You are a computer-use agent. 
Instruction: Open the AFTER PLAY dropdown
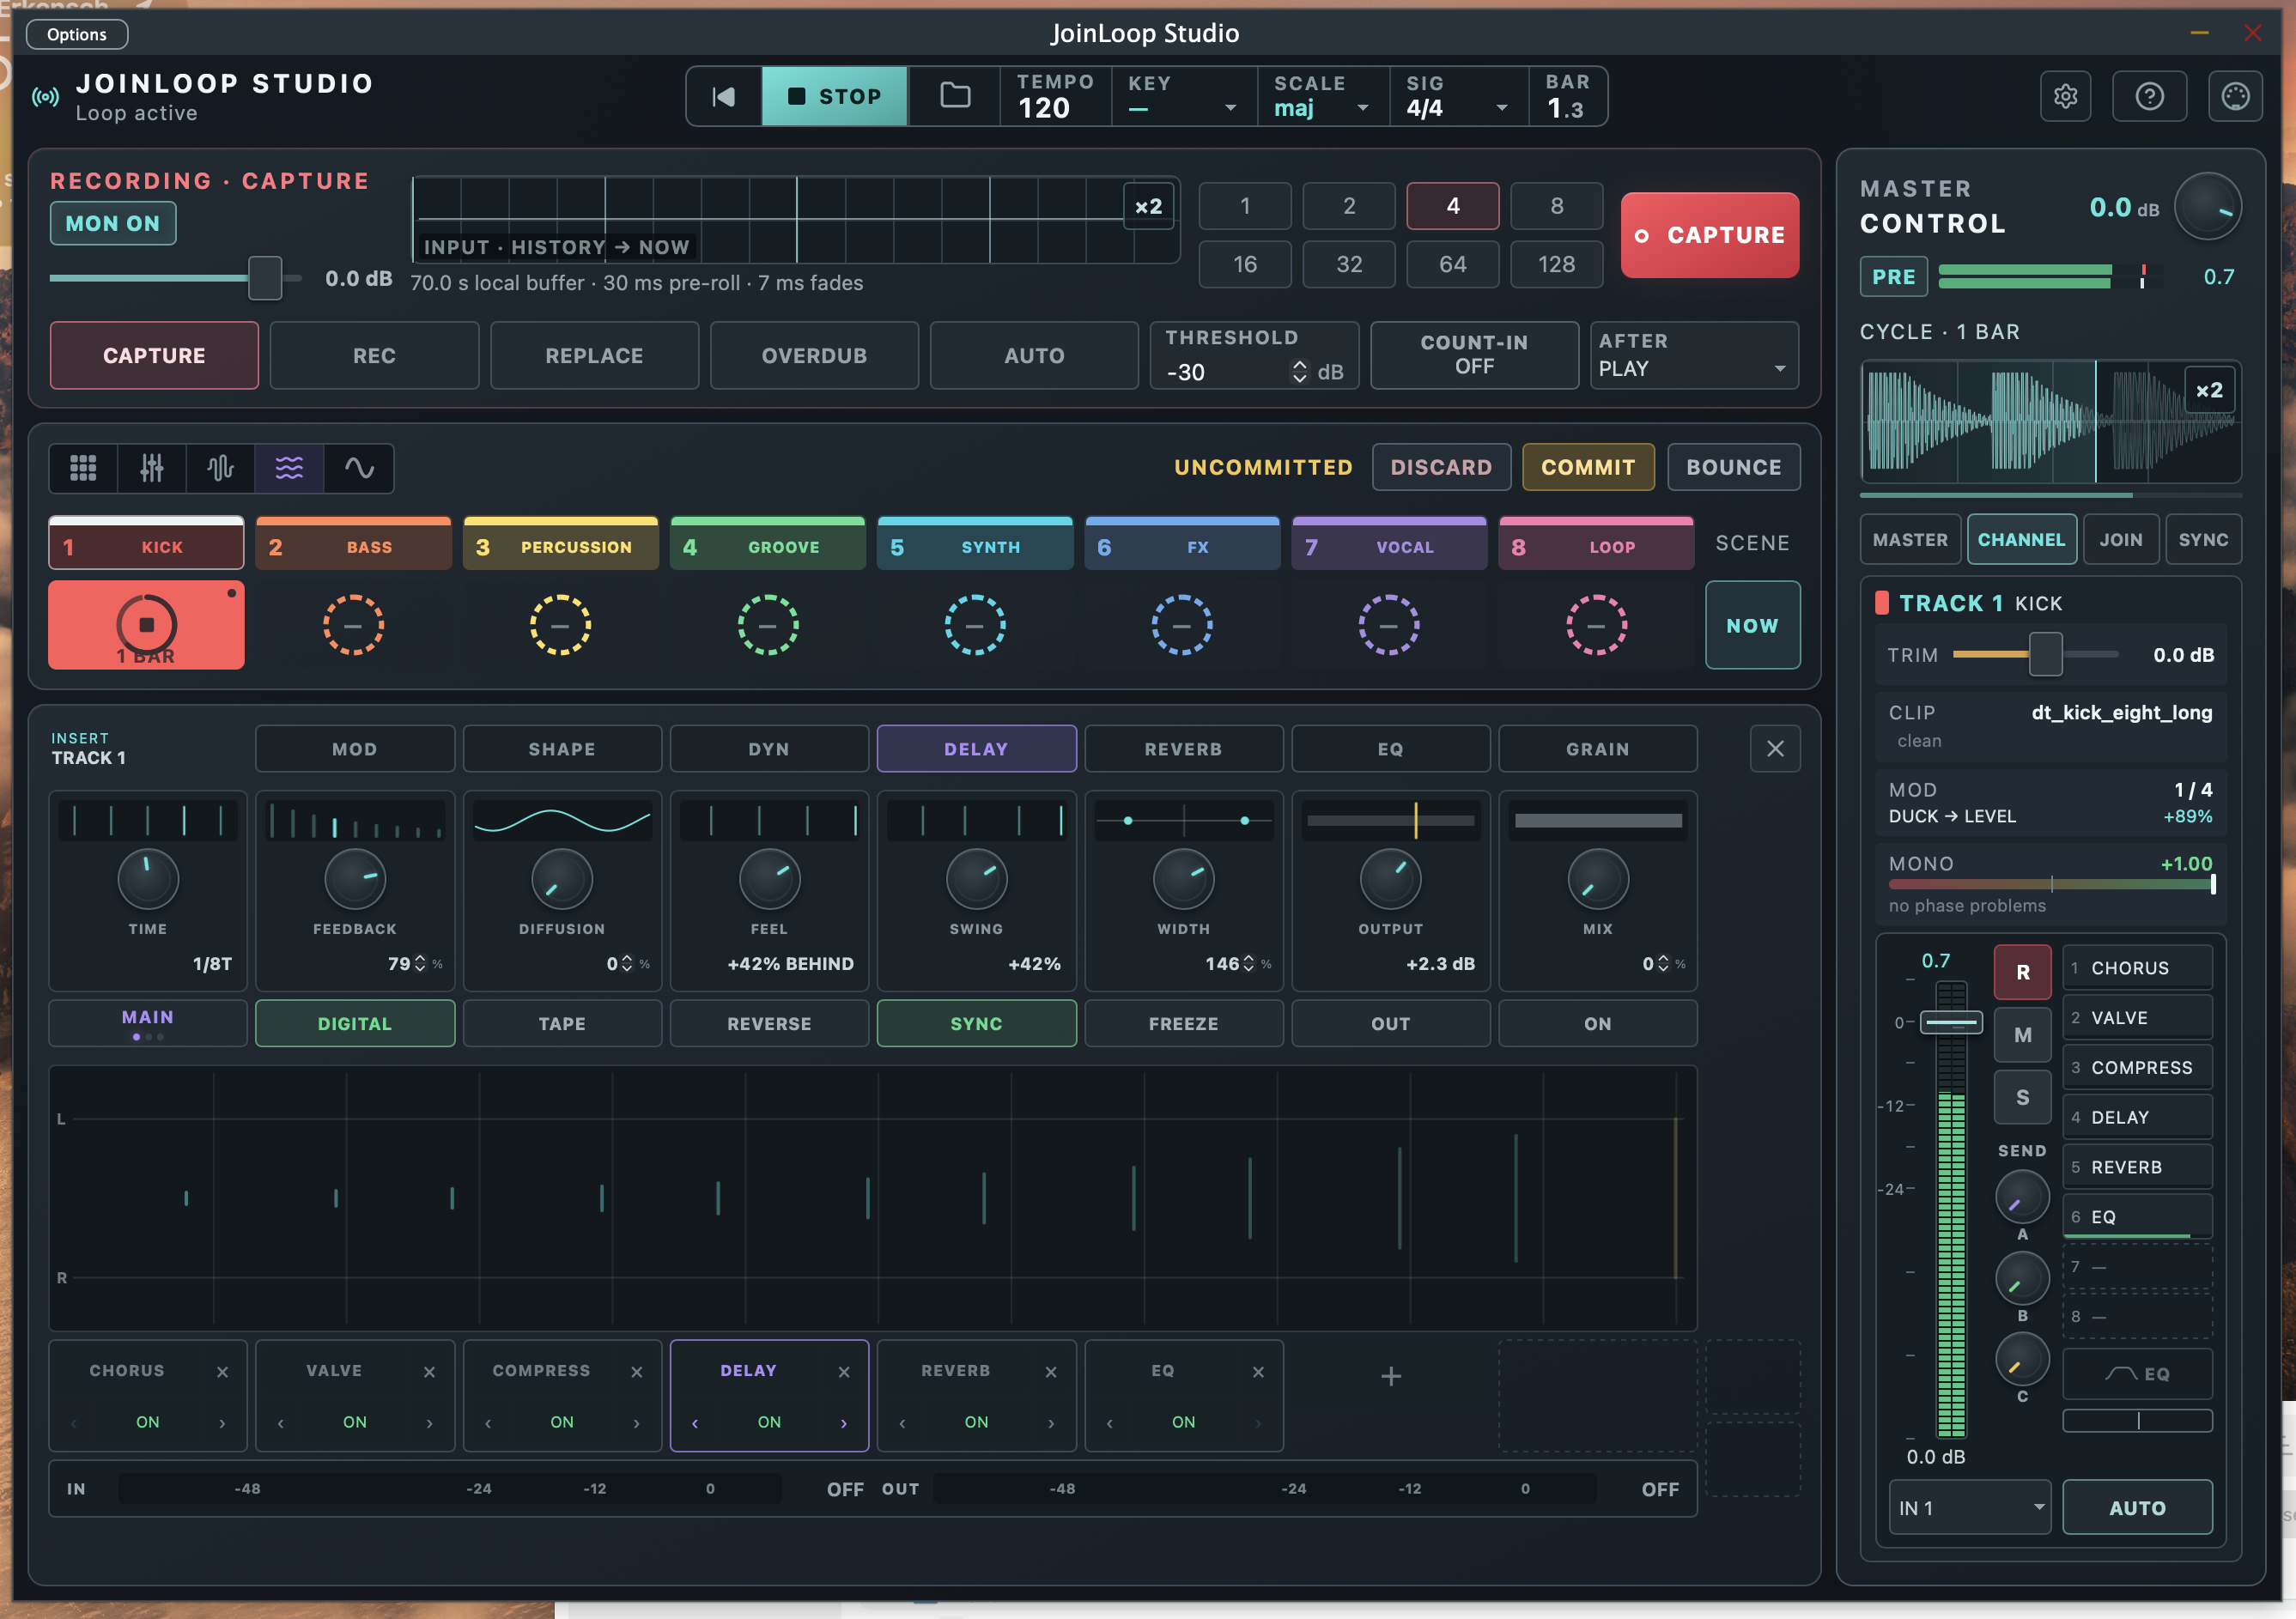click(1694, 355)
